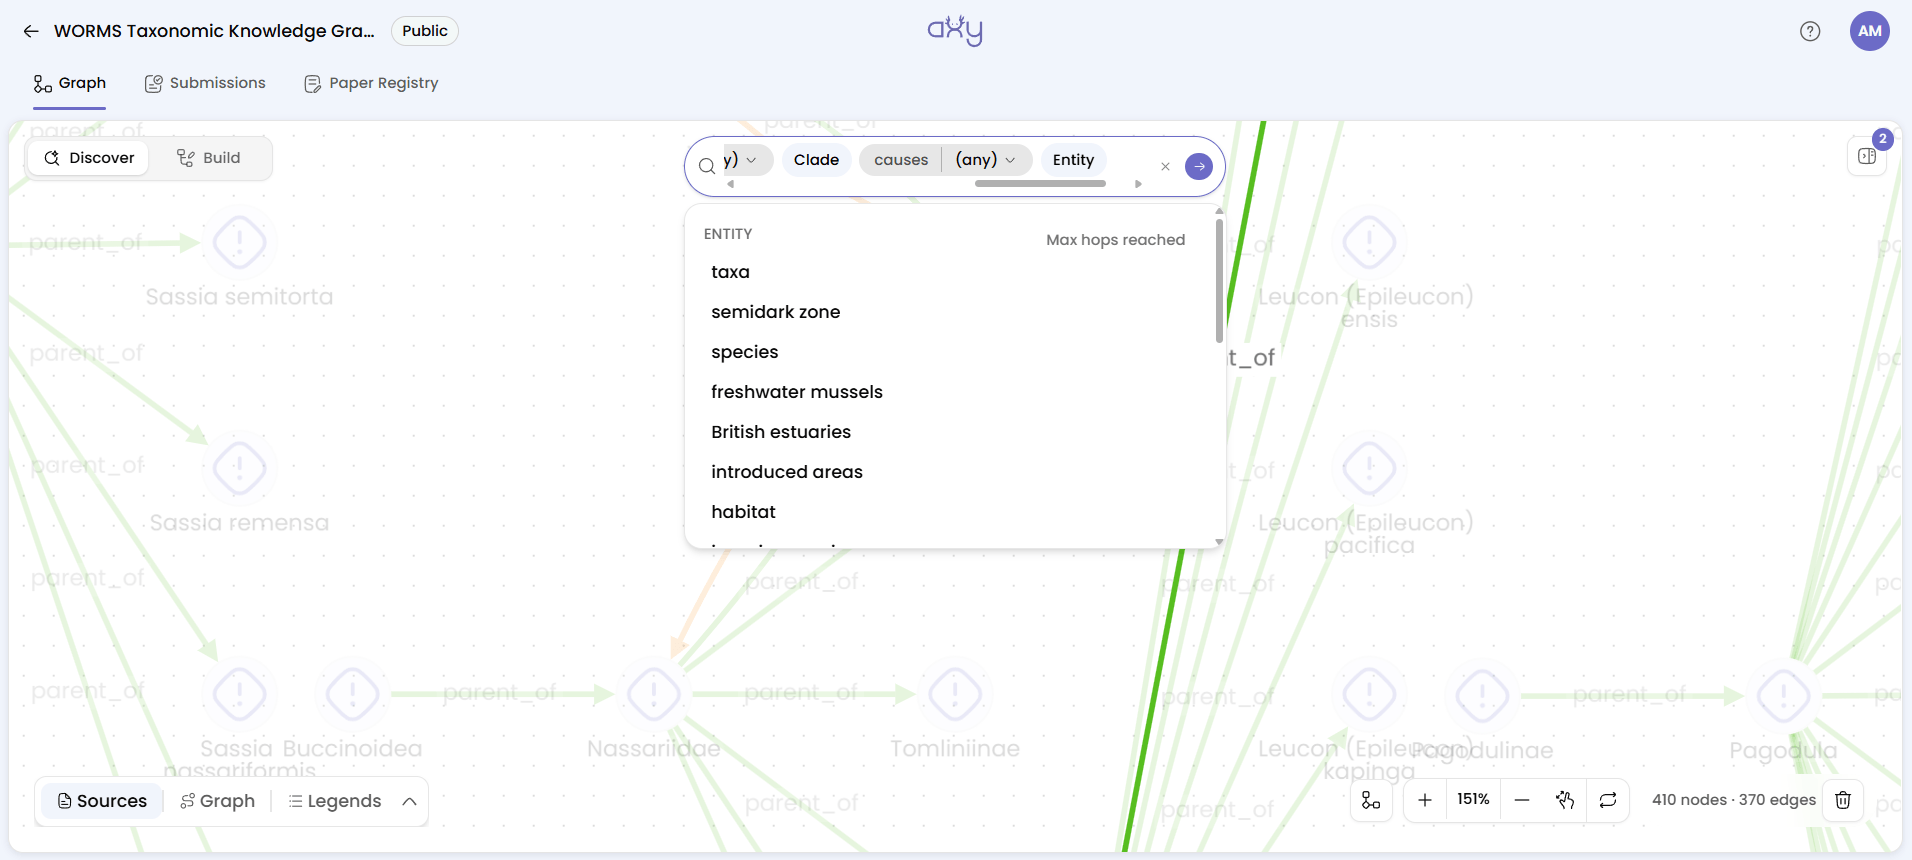The width and height of the screenshot is (1912, 860).
Task: Expand the bottom panel with the chevron
Action: 409,801
